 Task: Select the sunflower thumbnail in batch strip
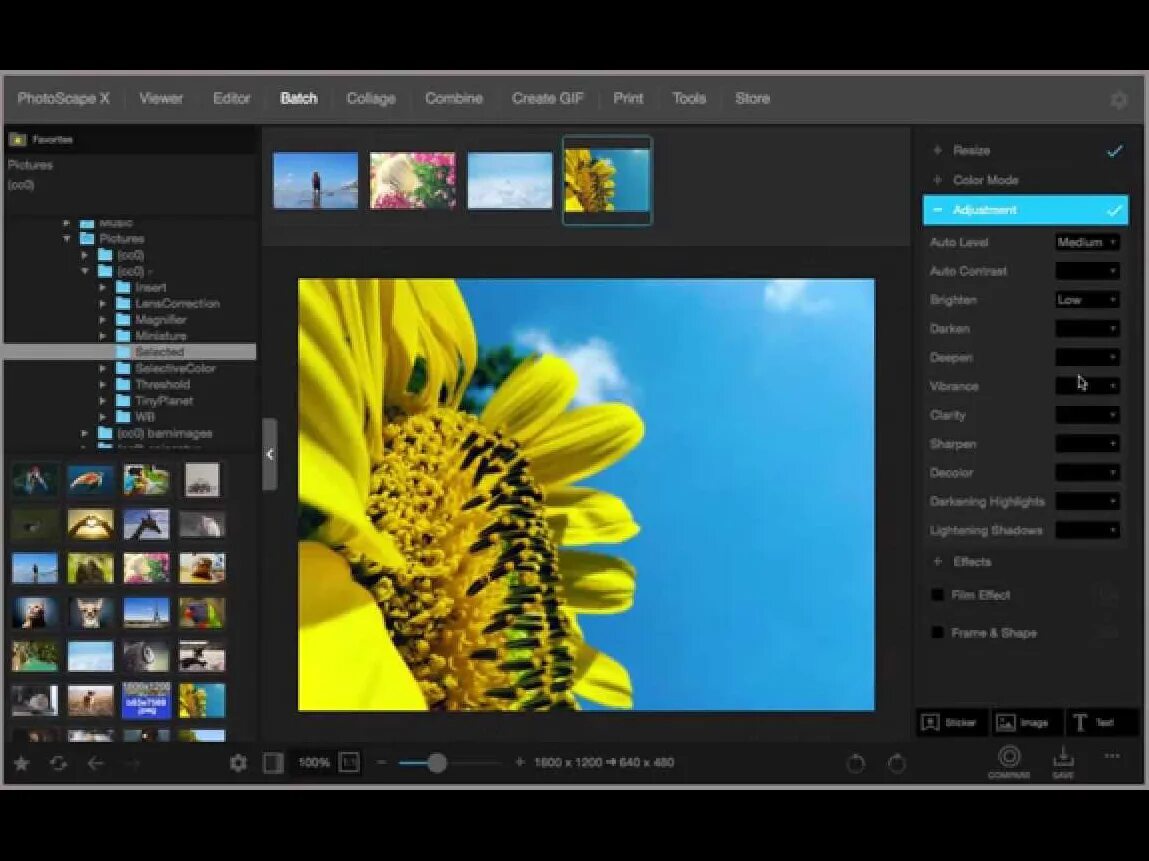(x=607, y=180)
